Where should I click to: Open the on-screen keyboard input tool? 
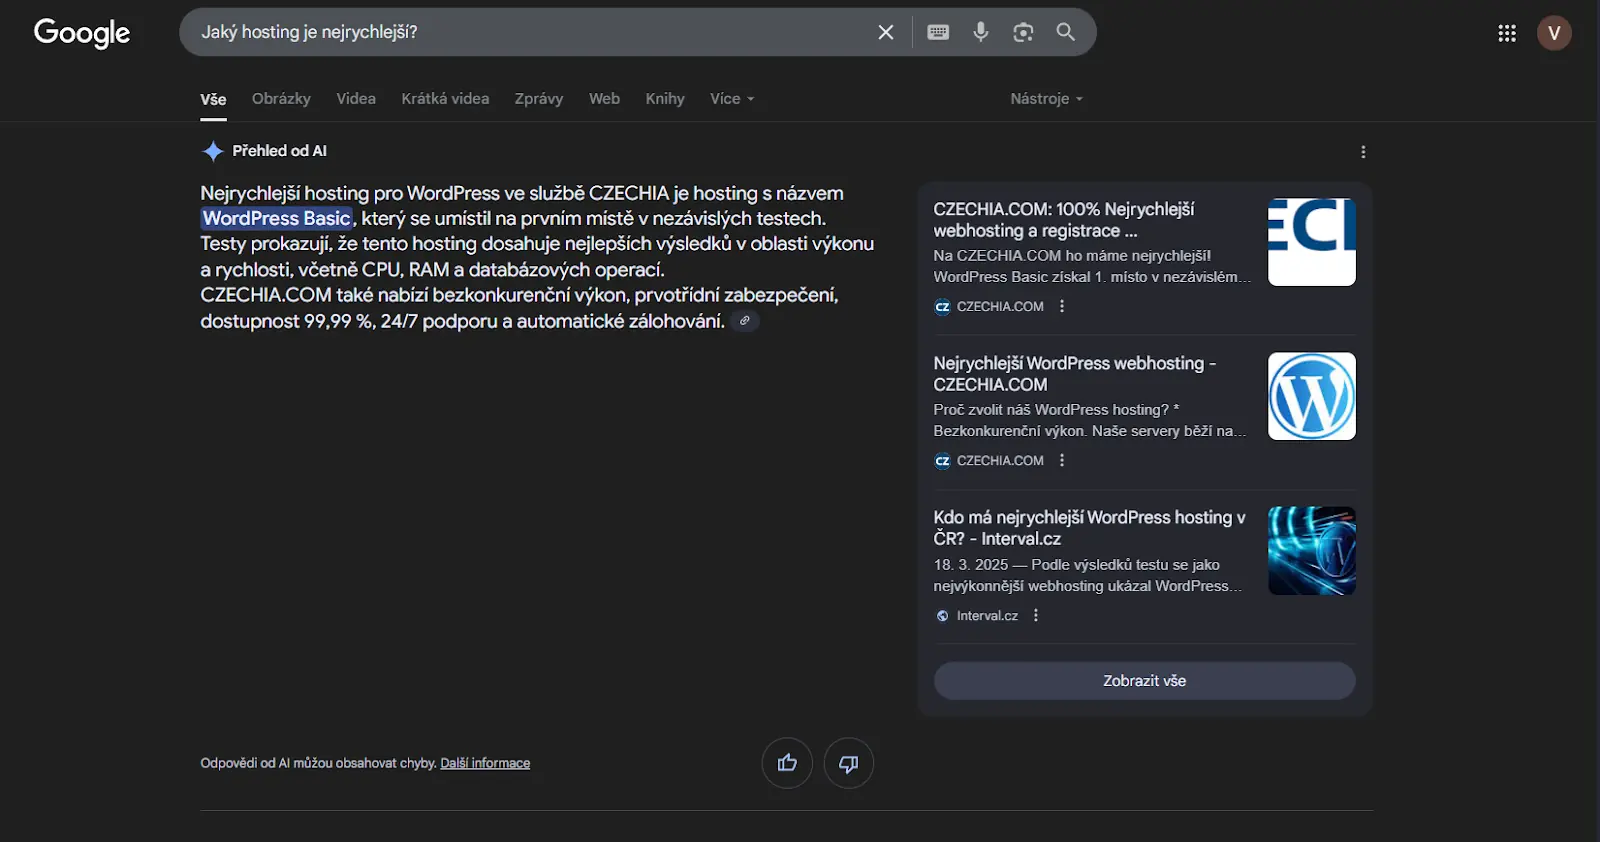pyautogui.click(x=938, y=32)
